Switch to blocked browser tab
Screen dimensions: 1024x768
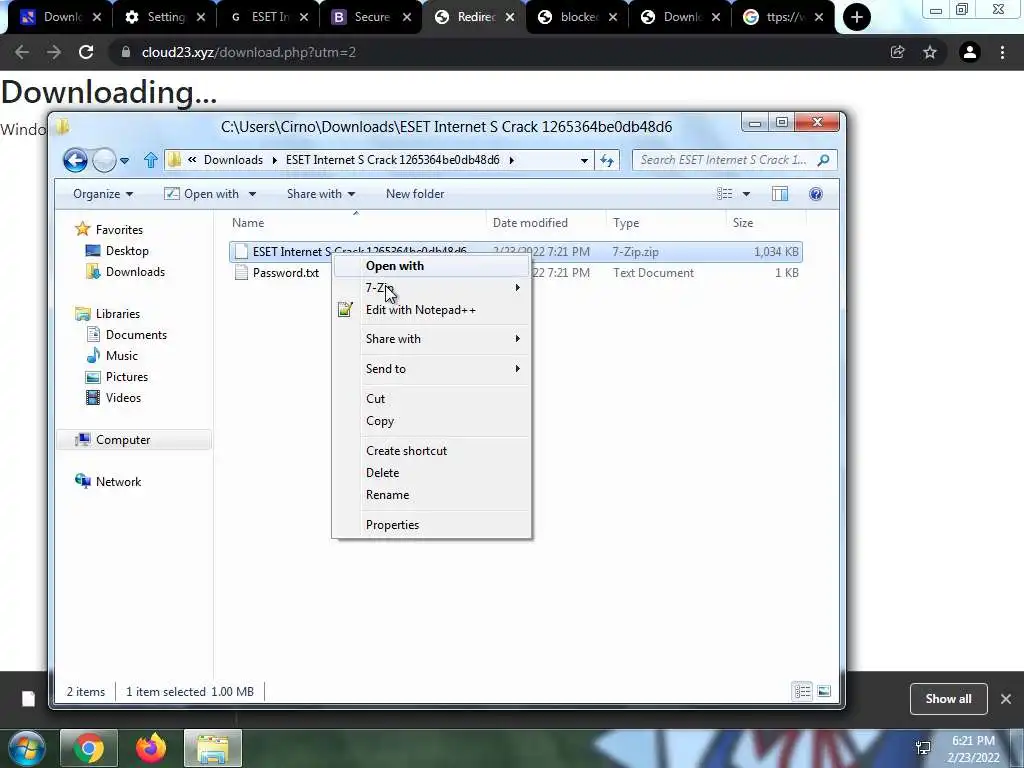pos(579,17)
